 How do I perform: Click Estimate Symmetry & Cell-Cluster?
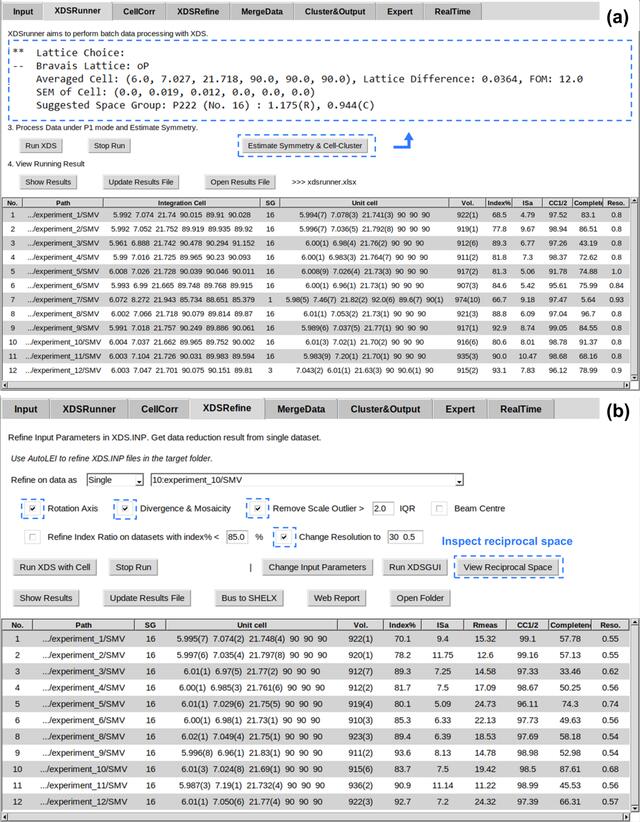[305, 146]
